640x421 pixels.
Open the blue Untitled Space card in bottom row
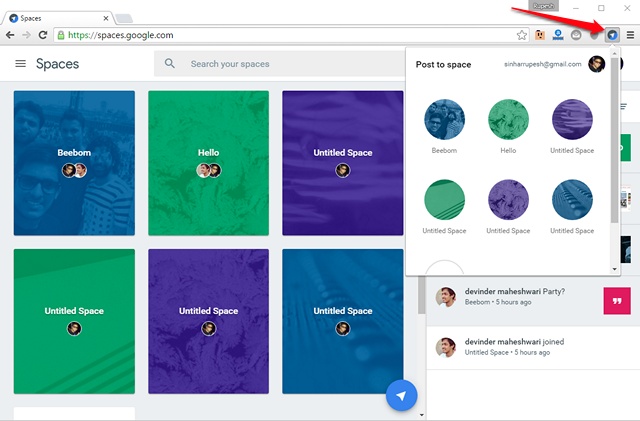pyautogui.click(x=343, y=321)
